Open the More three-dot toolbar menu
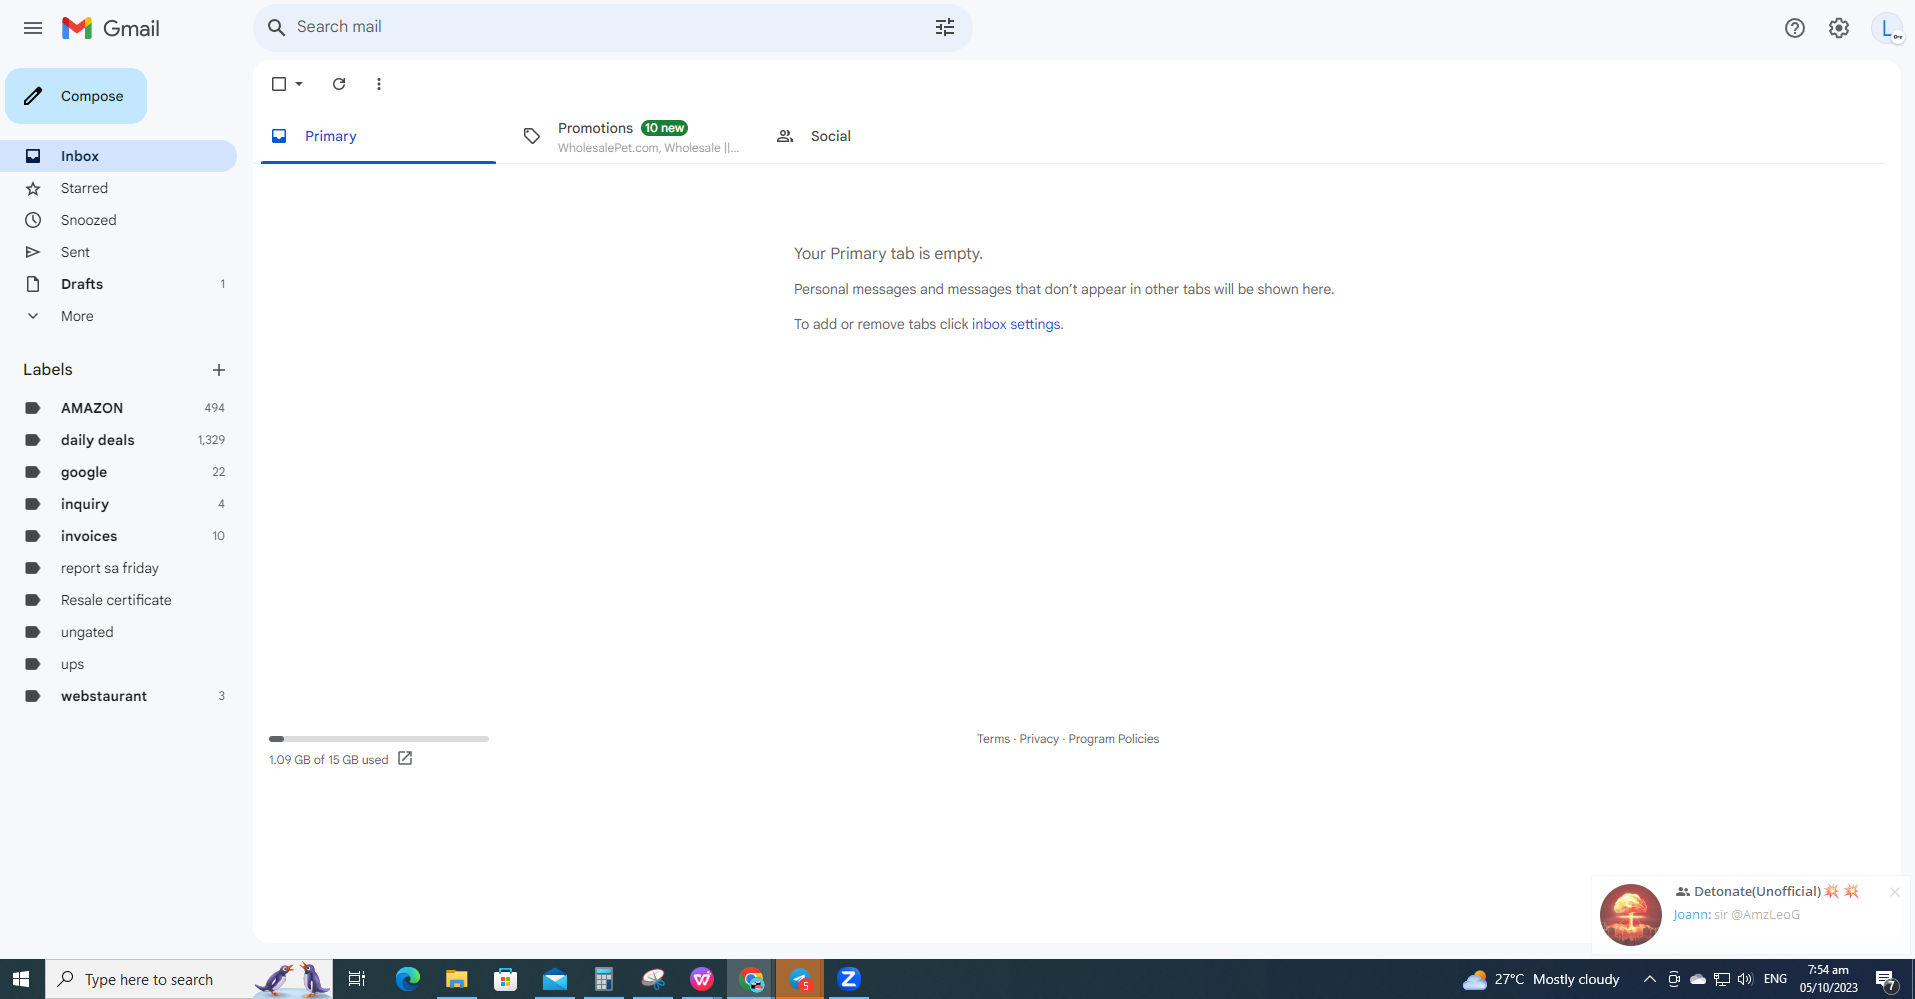Viewport: 1915px width, 999px height. 379,84
